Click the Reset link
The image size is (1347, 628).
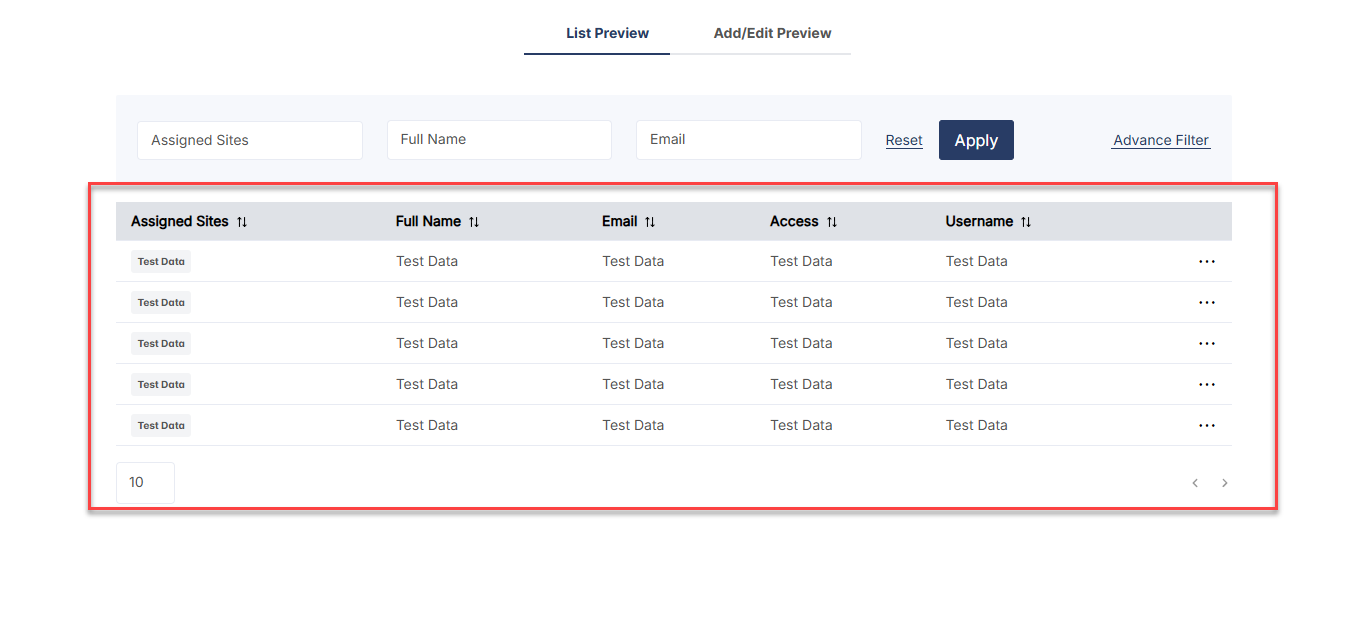click(904, 140)
